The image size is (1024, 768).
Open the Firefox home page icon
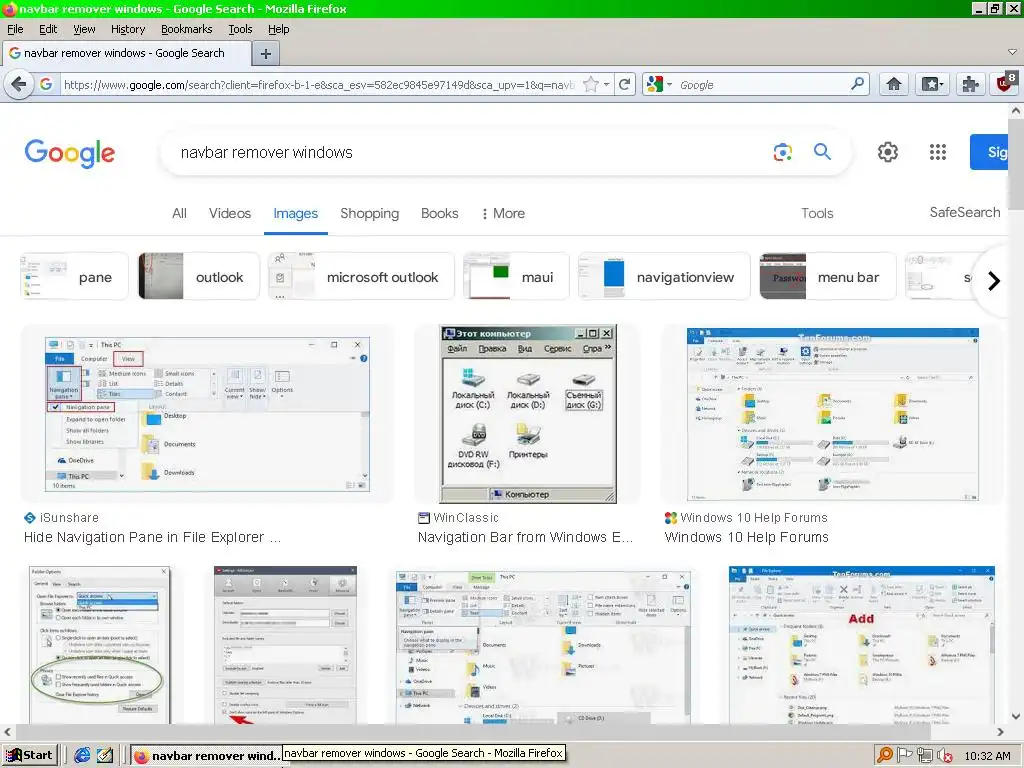point(894,84)
